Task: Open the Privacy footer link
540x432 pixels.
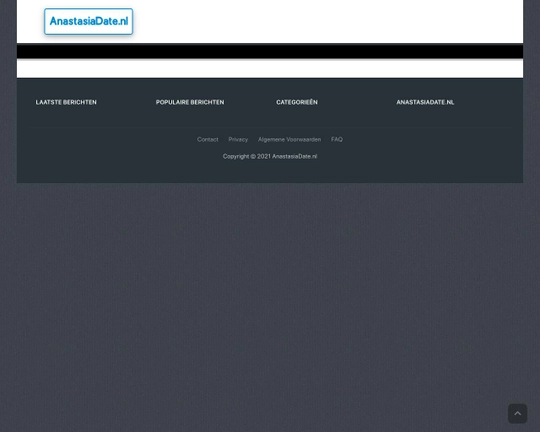Action: tap(238, 140)
